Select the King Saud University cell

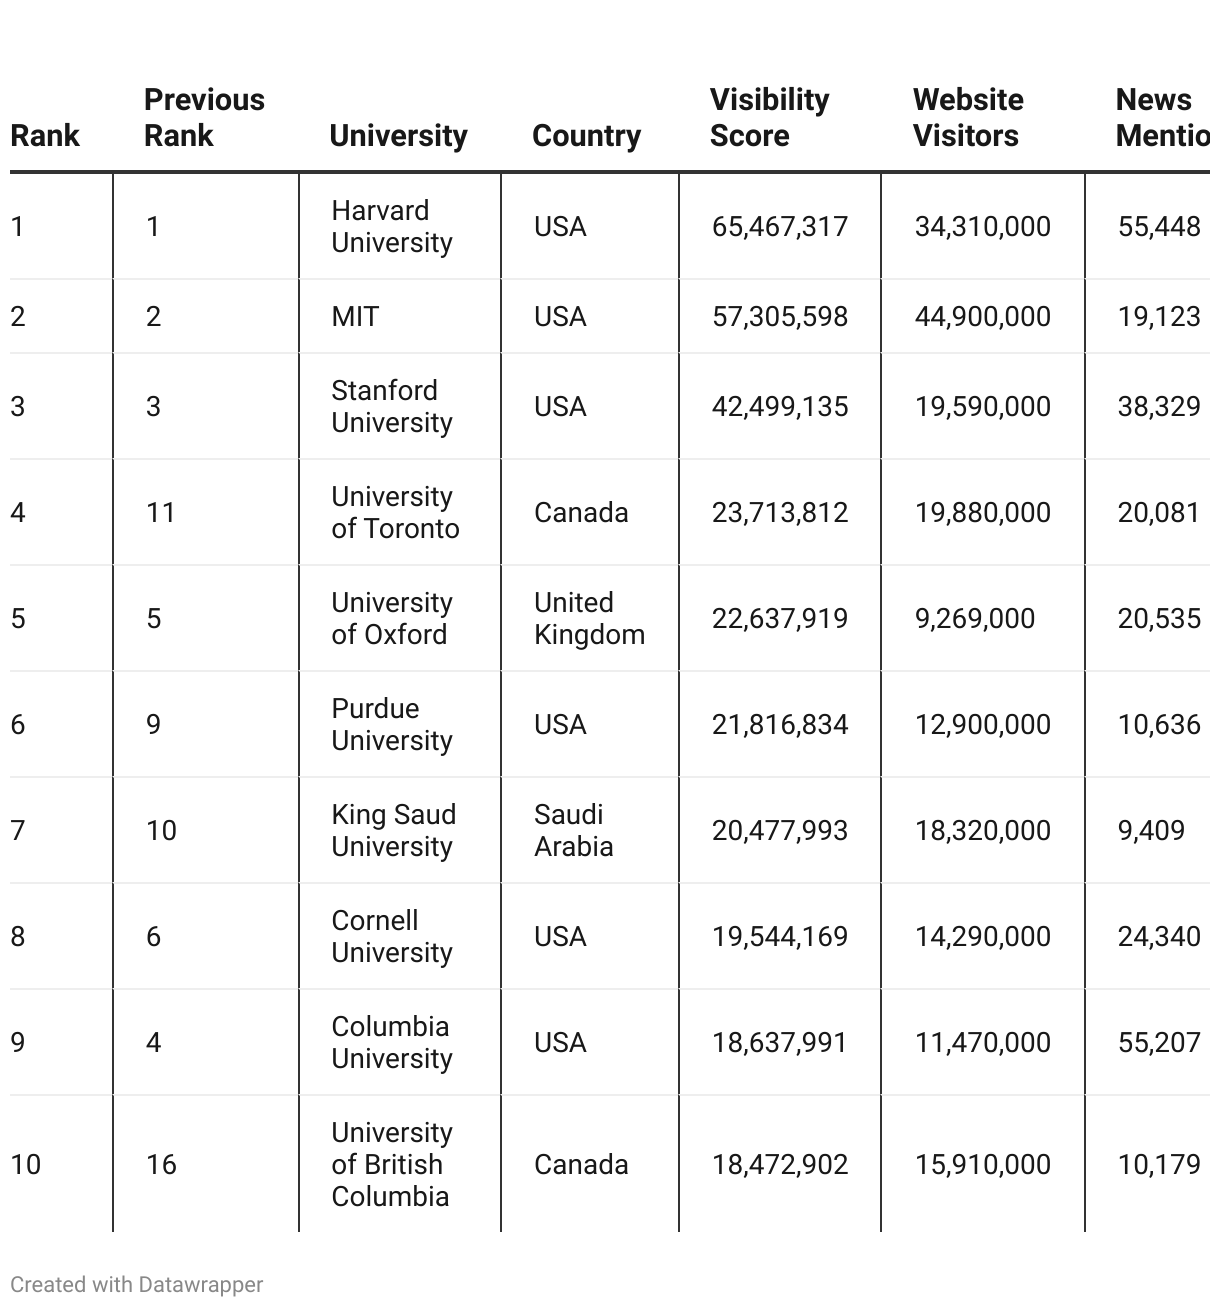393,831
